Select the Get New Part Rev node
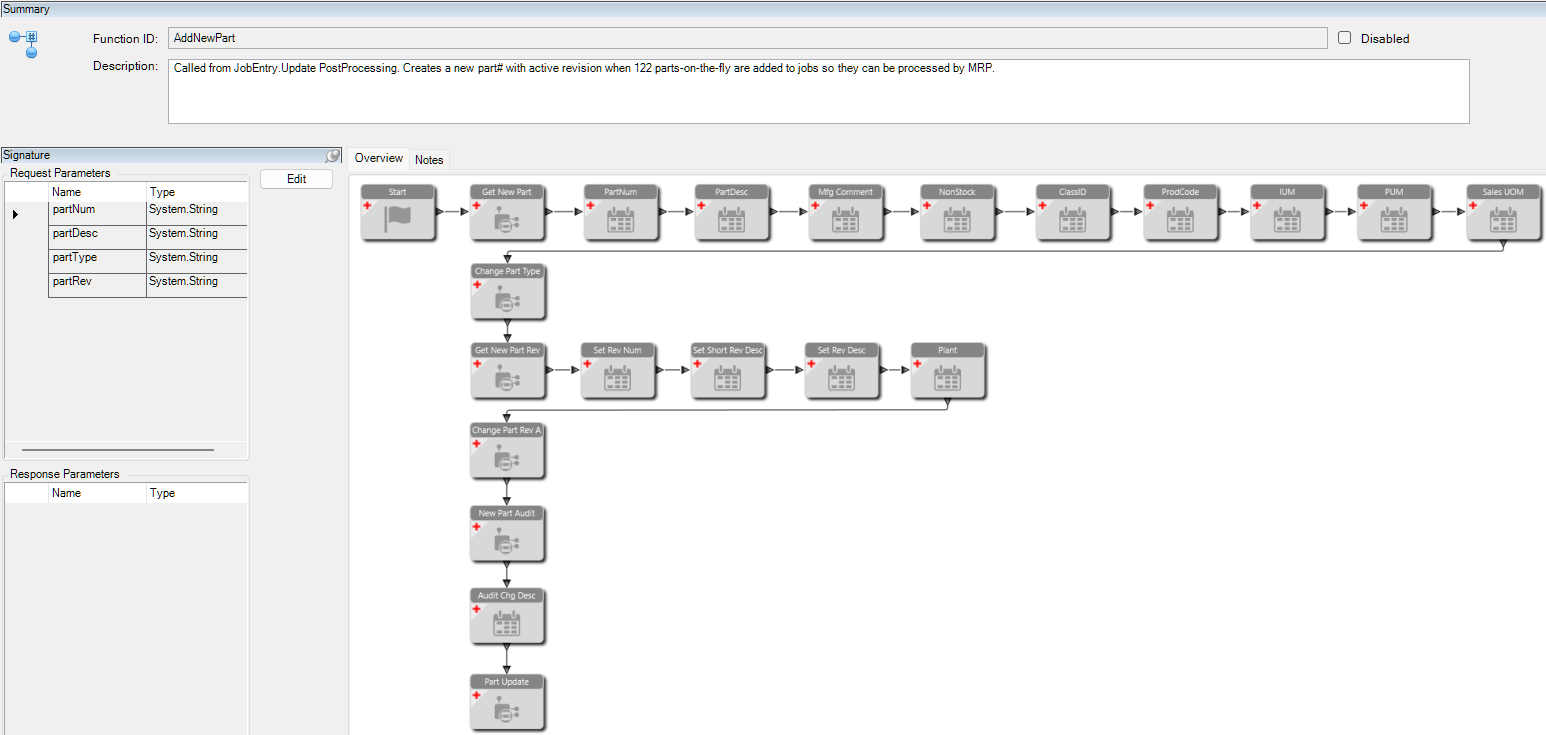 [x=508, y=371]
